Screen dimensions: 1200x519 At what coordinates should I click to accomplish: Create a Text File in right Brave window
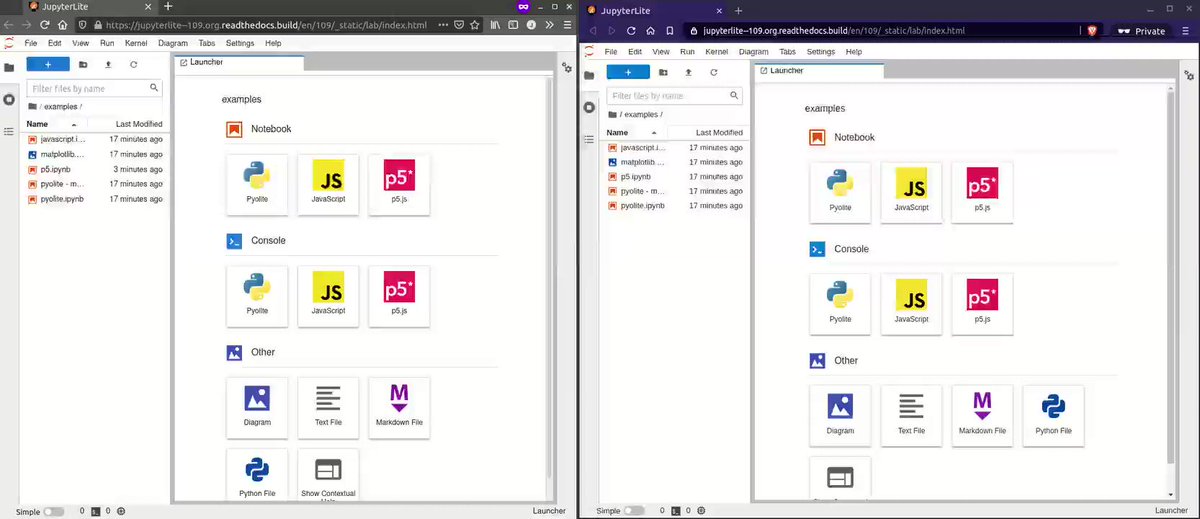click(x=911, y=416)
